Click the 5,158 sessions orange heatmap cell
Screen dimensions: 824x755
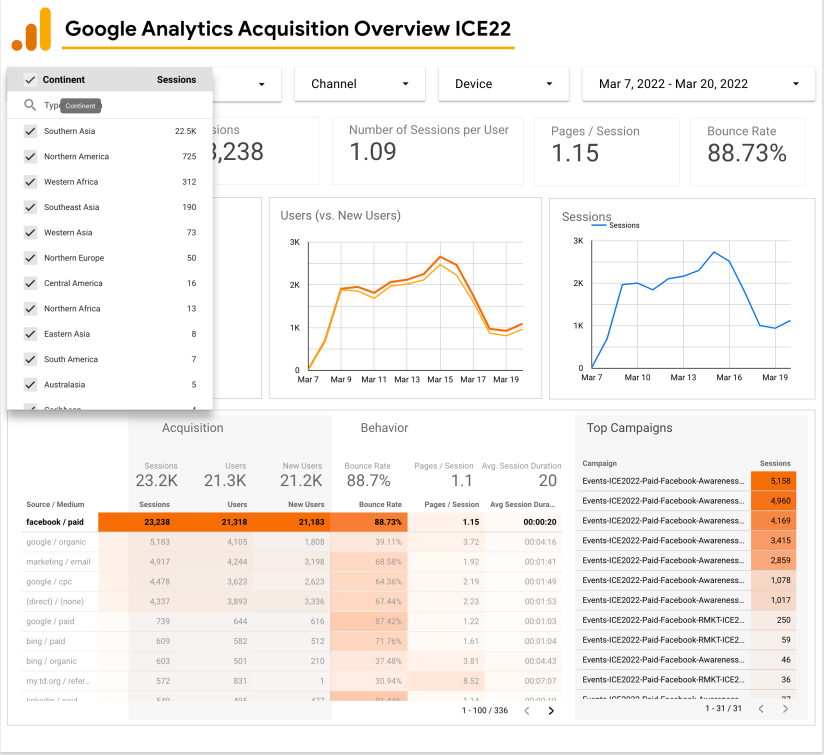(x=774, y=481)
